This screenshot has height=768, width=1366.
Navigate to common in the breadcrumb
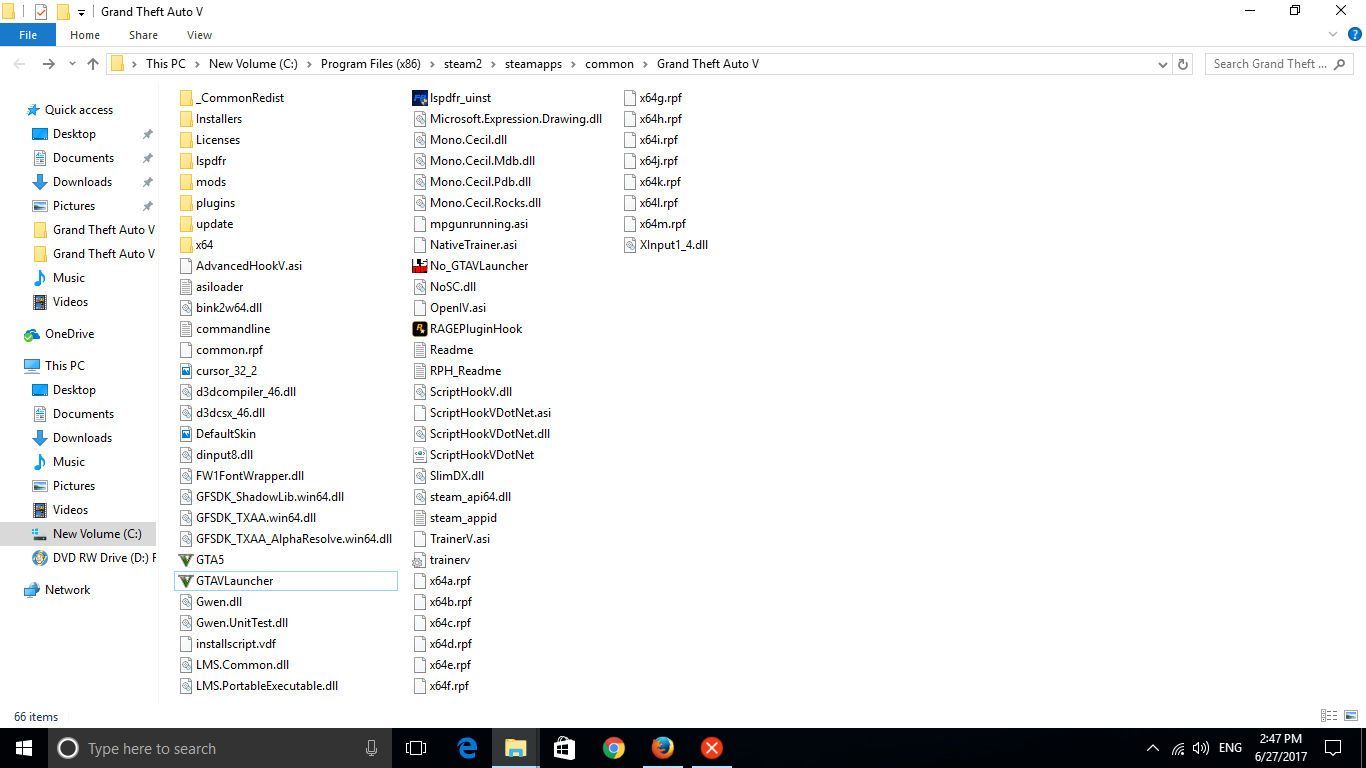(x=610, y=64)
